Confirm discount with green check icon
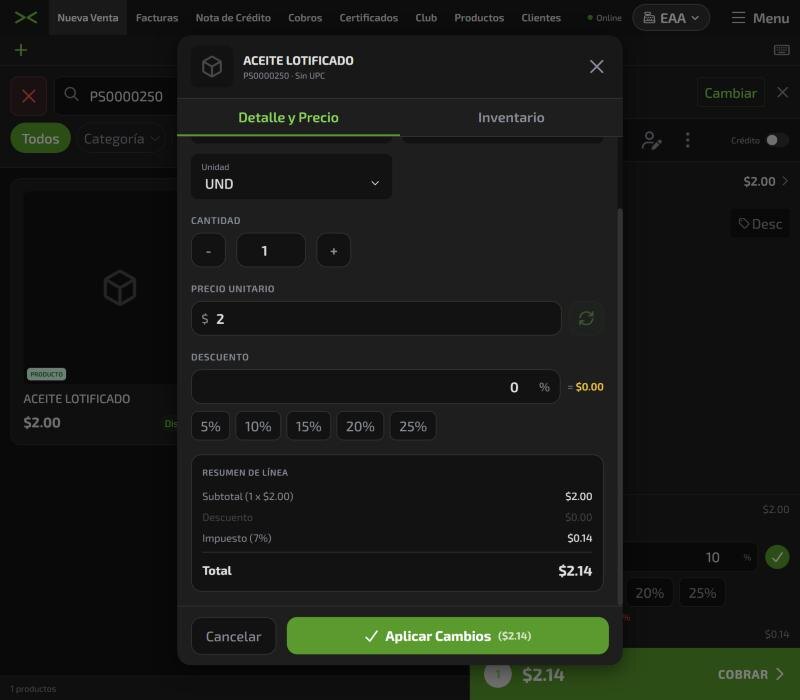This screenshot has width=800, height=700. tap(777, 557)
